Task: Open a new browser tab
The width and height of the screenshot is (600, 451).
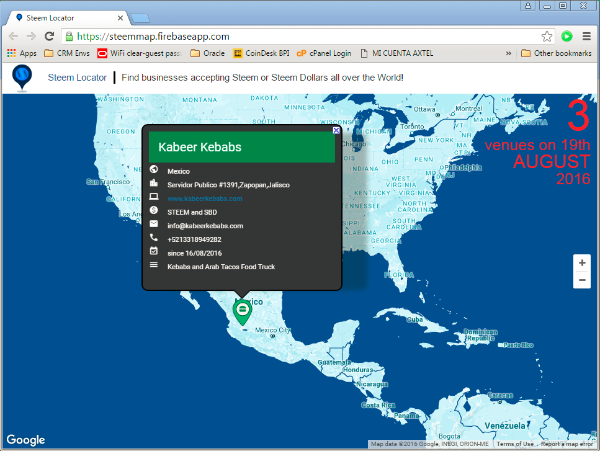Action: point(140,18)
